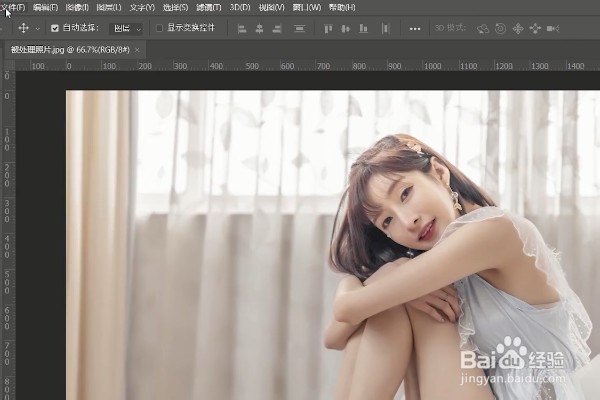Open the three-dots more align options
This screenshot has height=400, width=600.
pos(415,29)
